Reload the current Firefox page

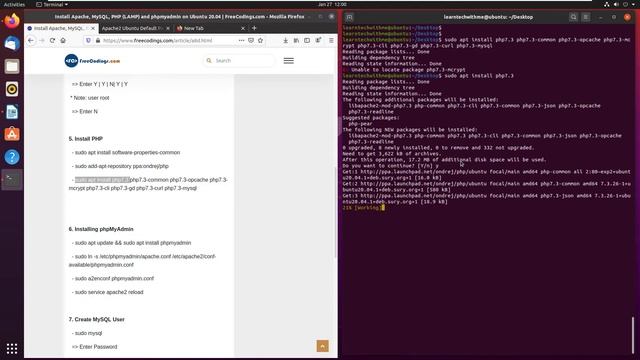[52, 40]
